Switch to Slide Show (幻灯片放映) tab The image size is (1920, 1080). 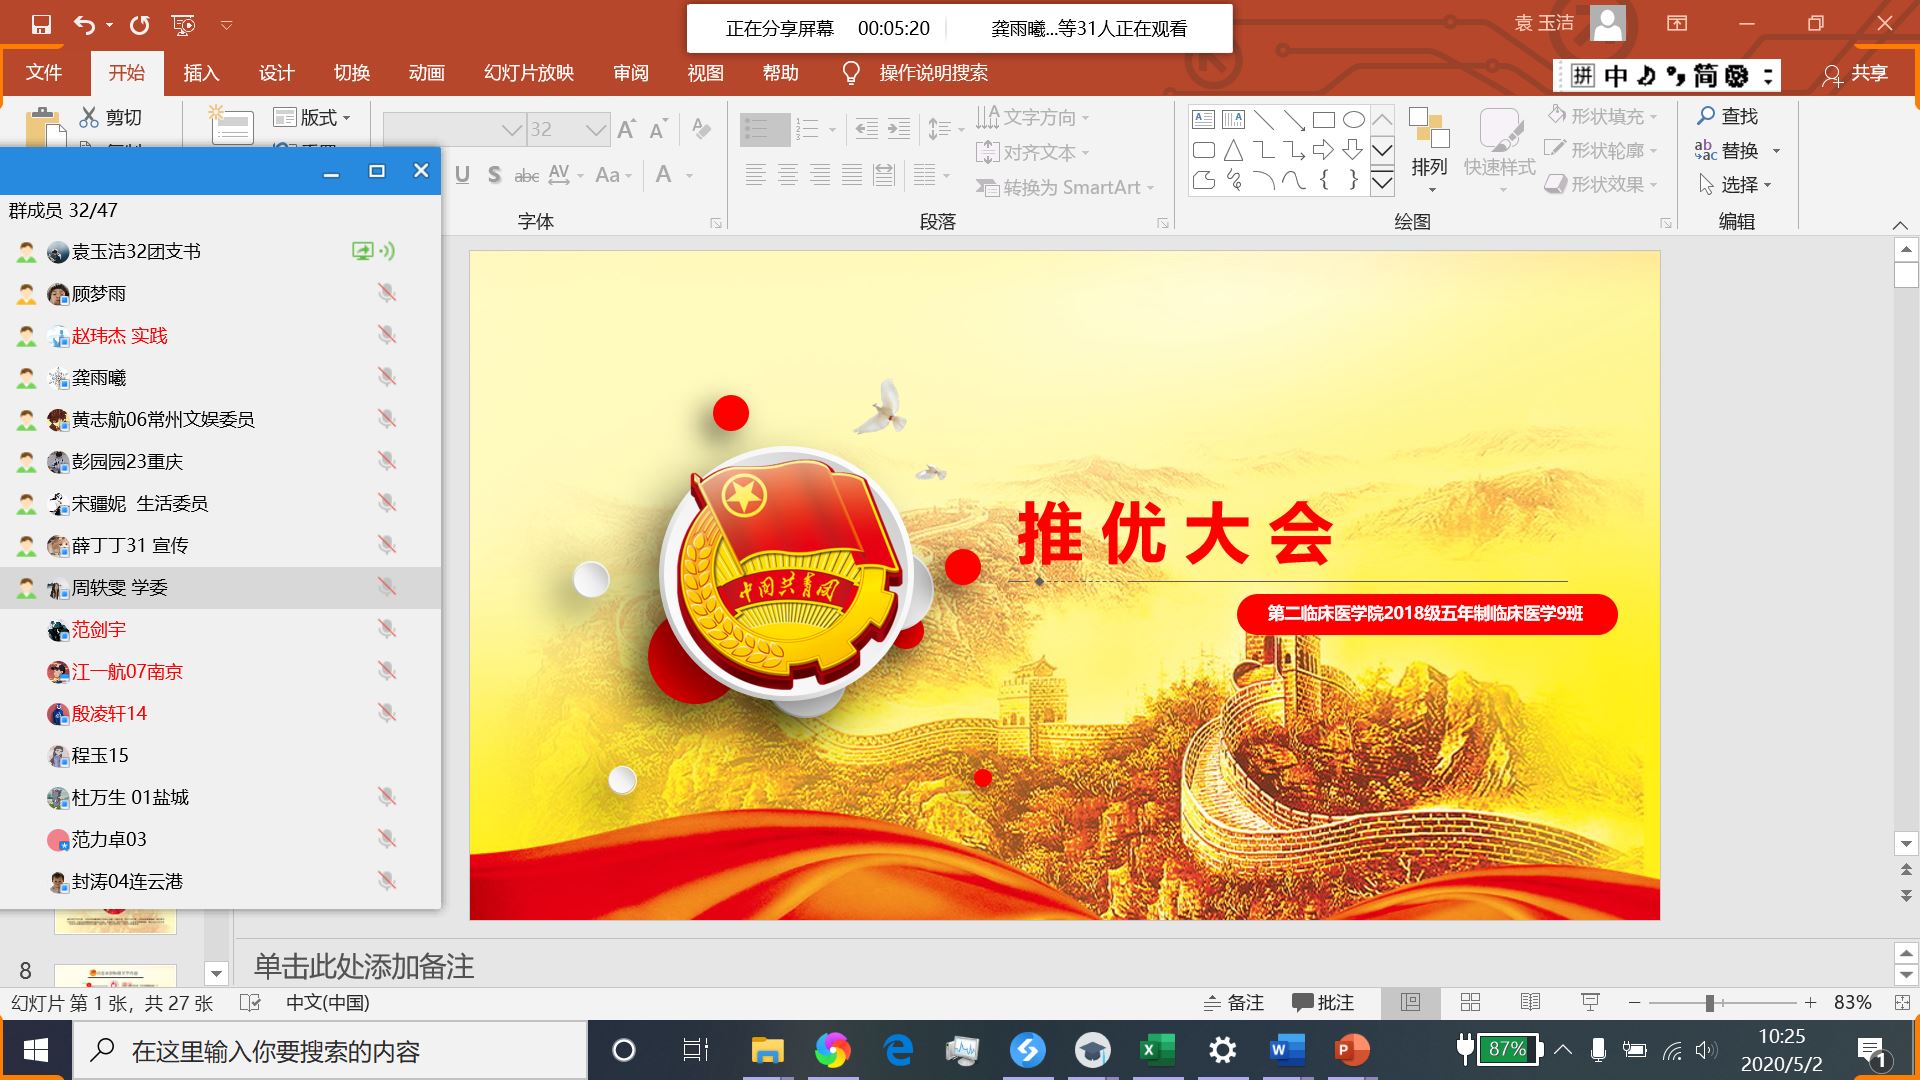coord(528,72)
